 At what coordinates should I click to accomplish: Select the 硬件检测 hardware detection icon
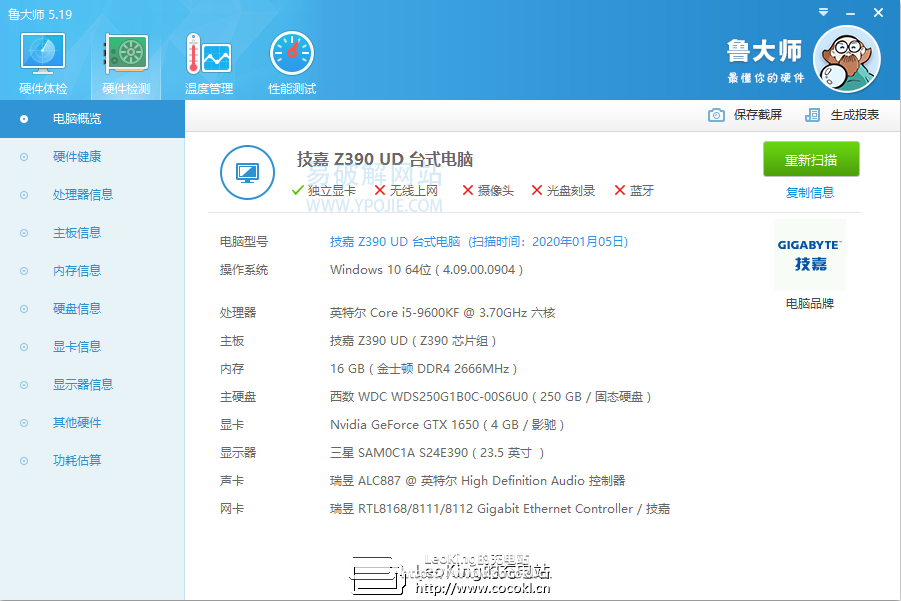pos(126,63)
